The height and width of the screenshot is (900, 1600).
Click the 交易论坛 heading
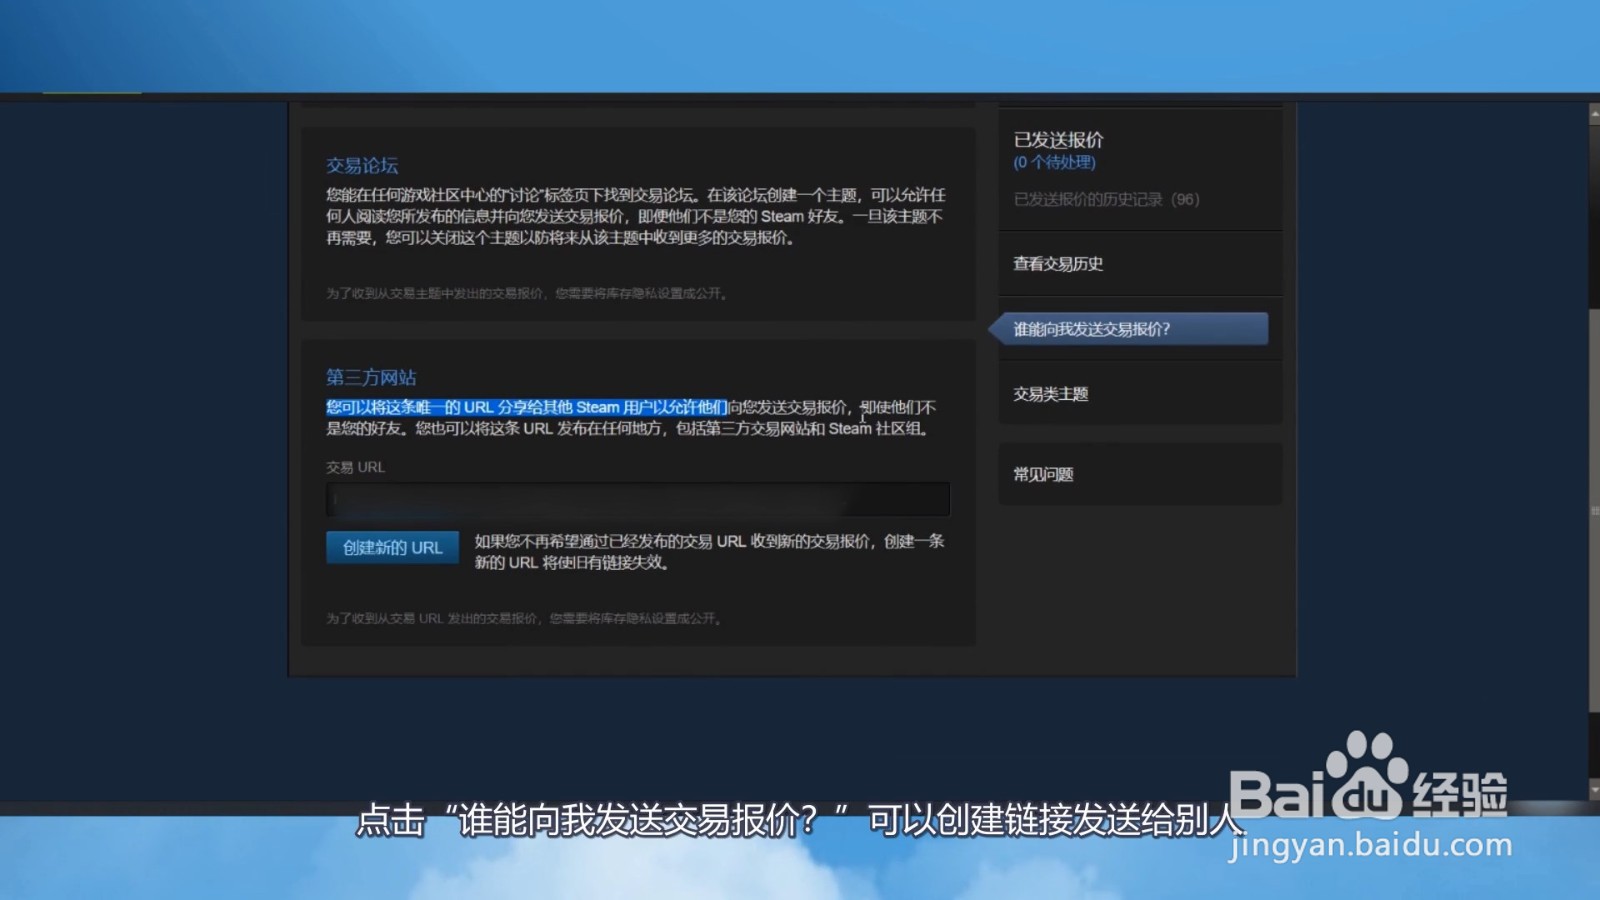click(x=362, y=166)
